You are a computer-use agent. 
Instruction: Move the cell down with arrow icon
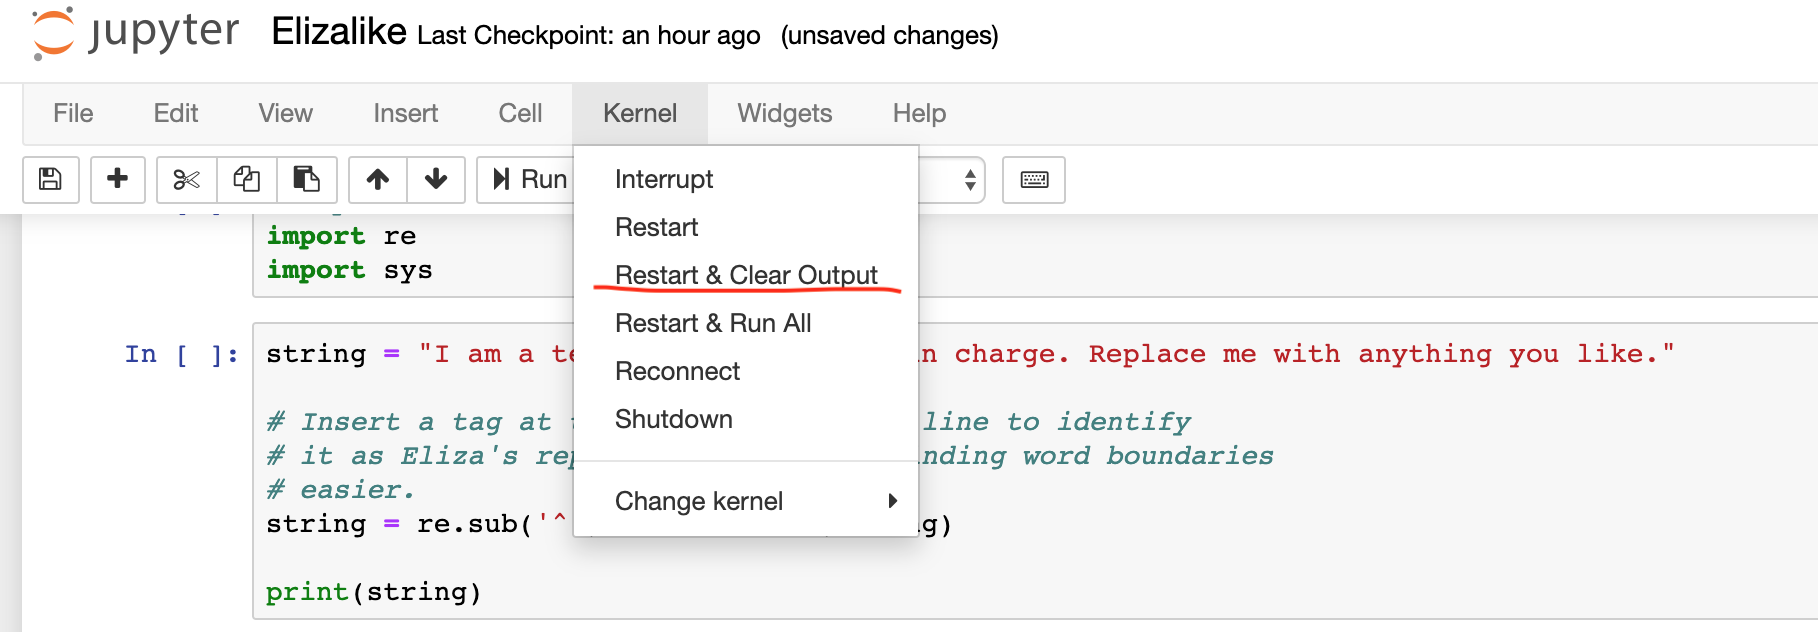436,180
